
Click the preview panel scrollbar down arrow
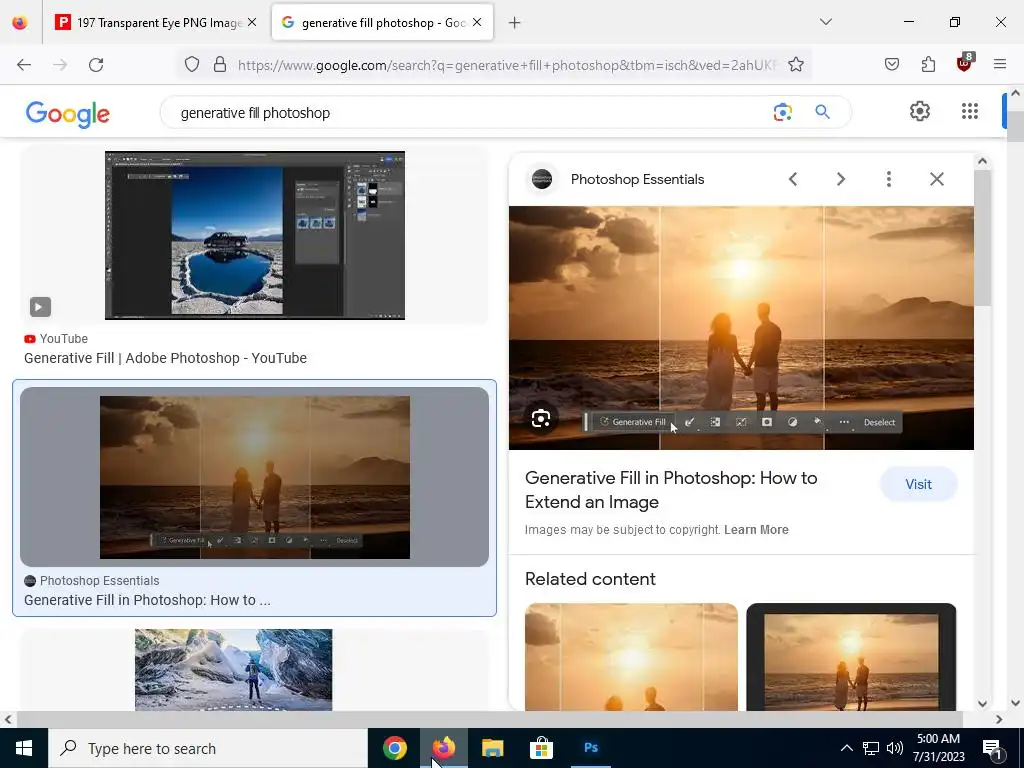click(x=982, y=704)
